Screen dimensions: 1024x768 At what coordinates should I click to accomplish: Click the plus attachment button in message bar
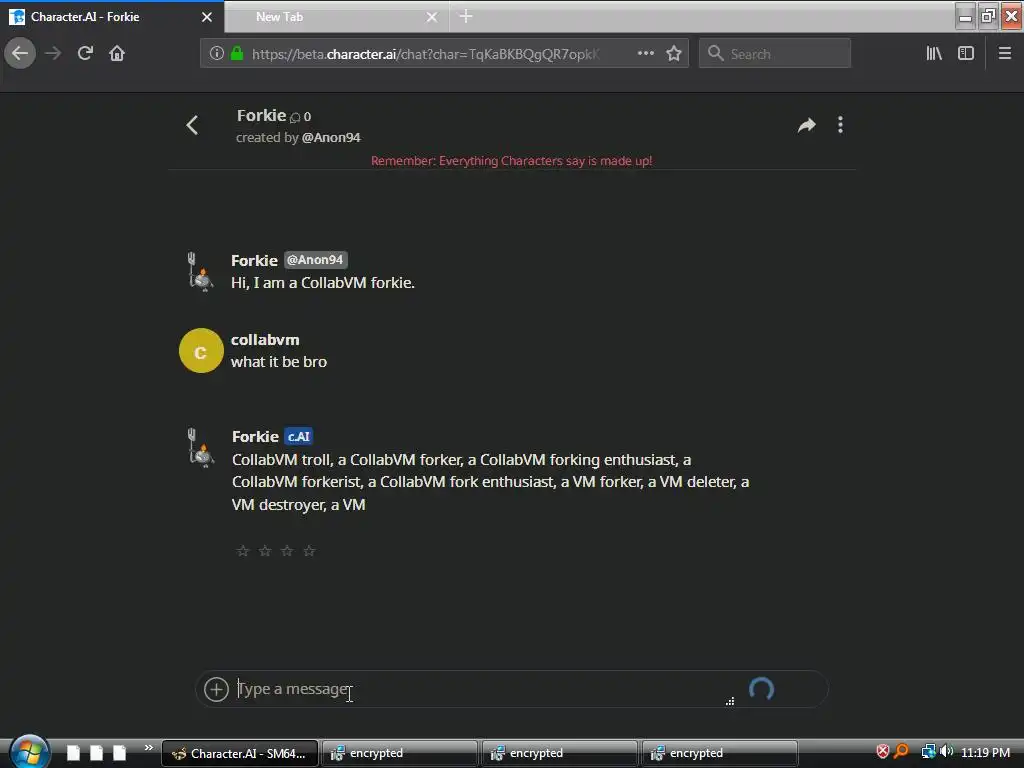click(x=216, y=689)
